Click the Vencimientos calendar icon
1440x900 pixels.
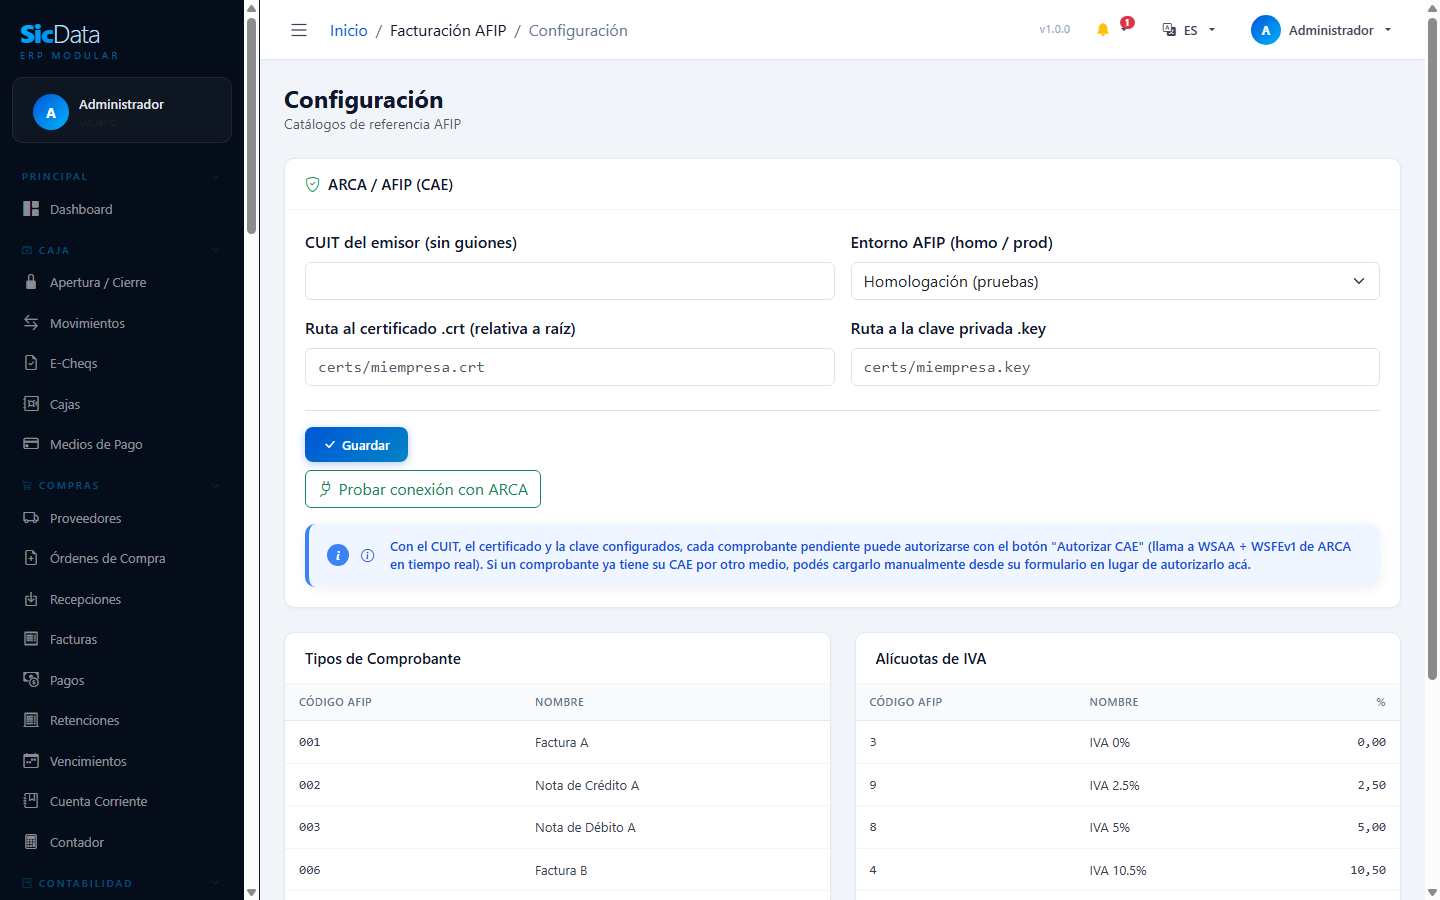pos(31,761)
